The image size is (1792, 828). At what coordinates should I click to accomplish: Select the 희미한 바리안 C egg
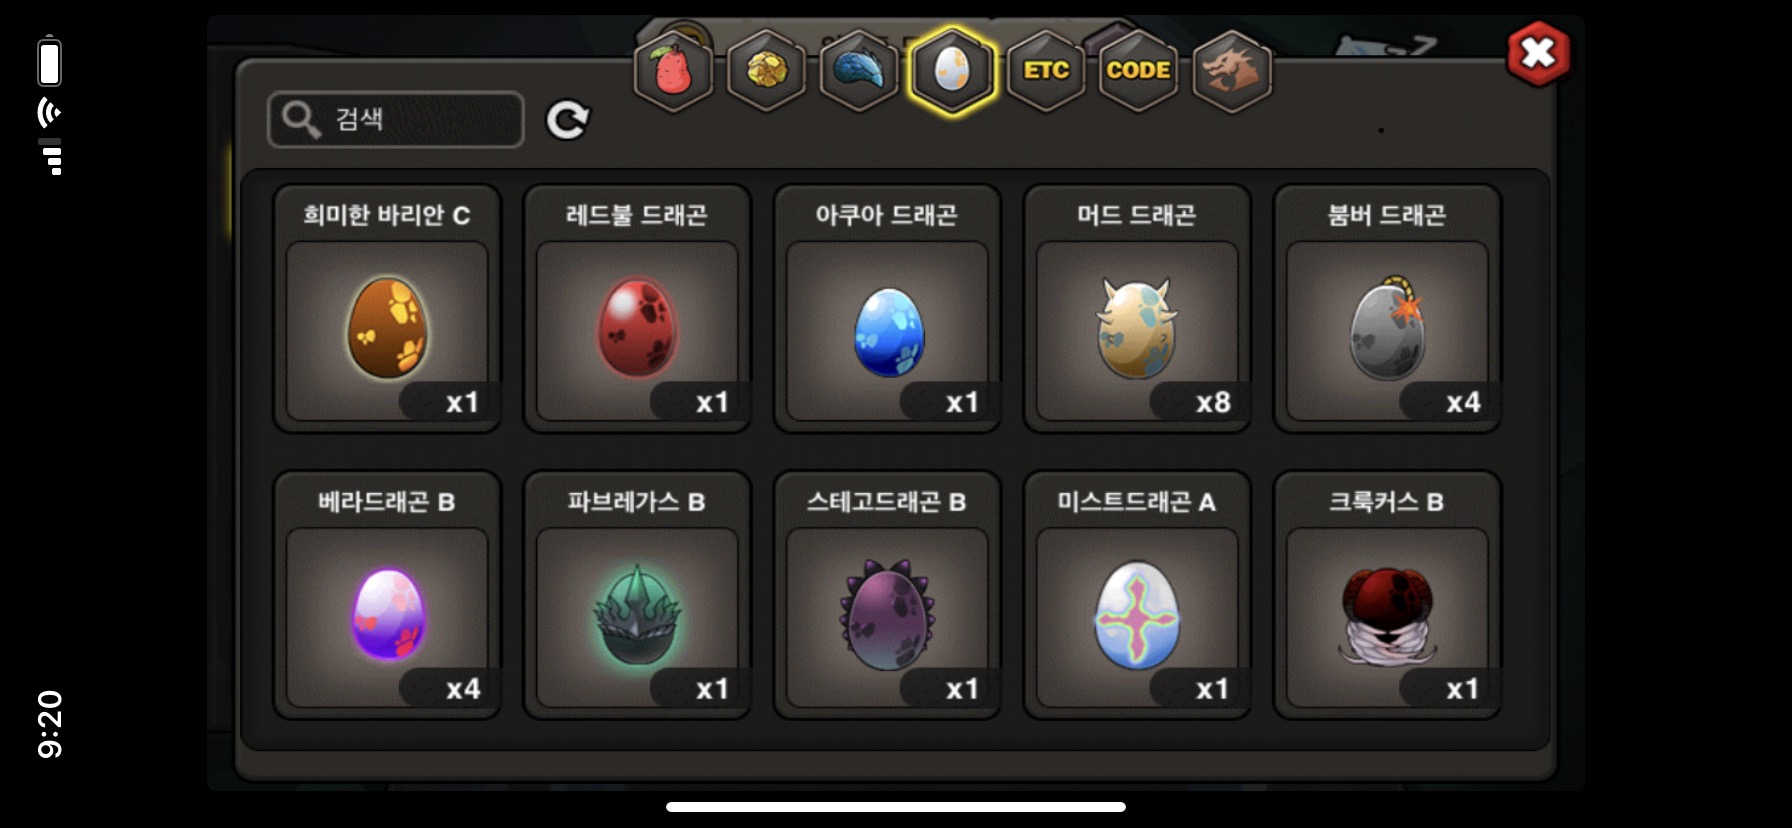click(387, 309)
